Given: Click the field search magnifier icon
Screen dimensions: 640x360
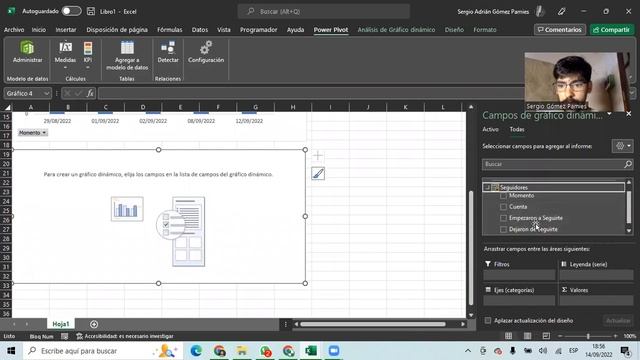Looking at the screenshot, I should click(x=628, y=164).
